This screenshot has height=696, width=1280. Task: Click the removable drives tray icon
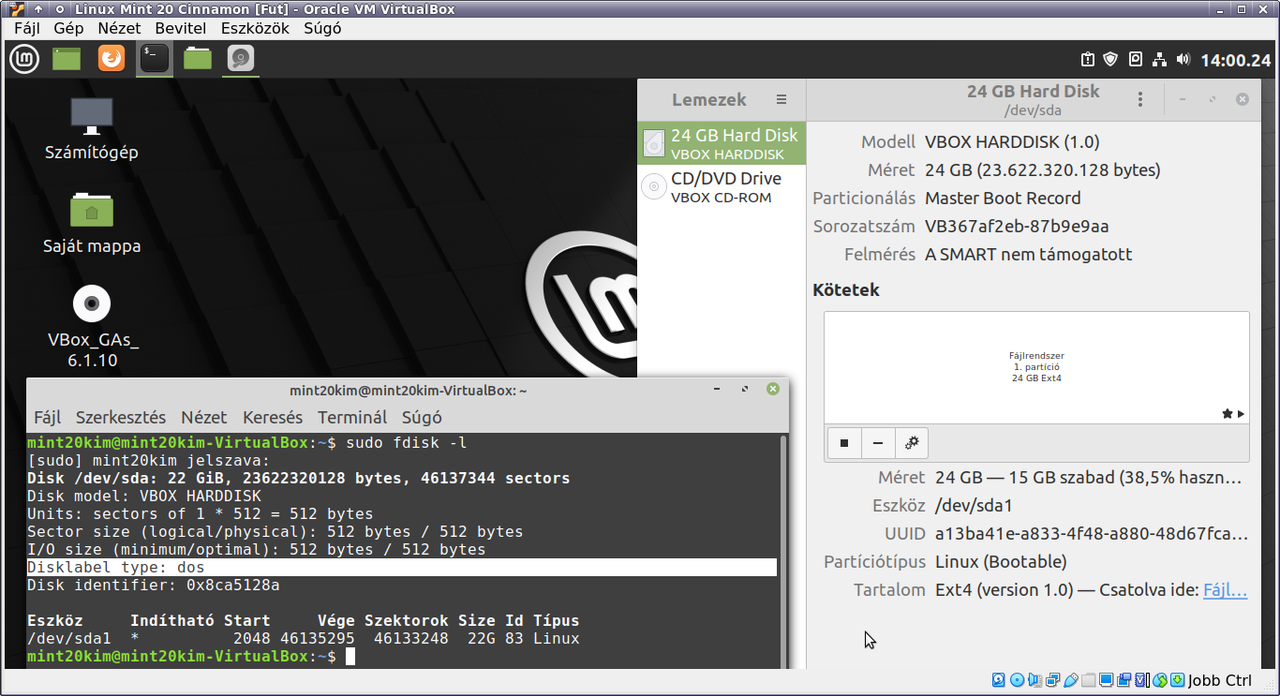tap(1135, 59)
